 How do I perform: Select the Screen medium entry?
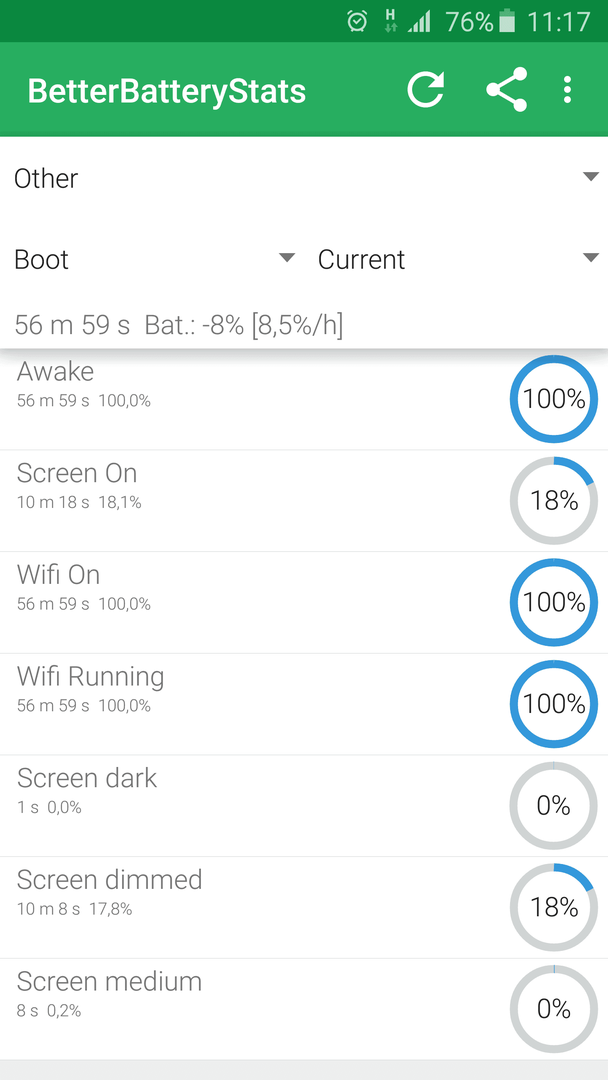tap(304, 1009)
